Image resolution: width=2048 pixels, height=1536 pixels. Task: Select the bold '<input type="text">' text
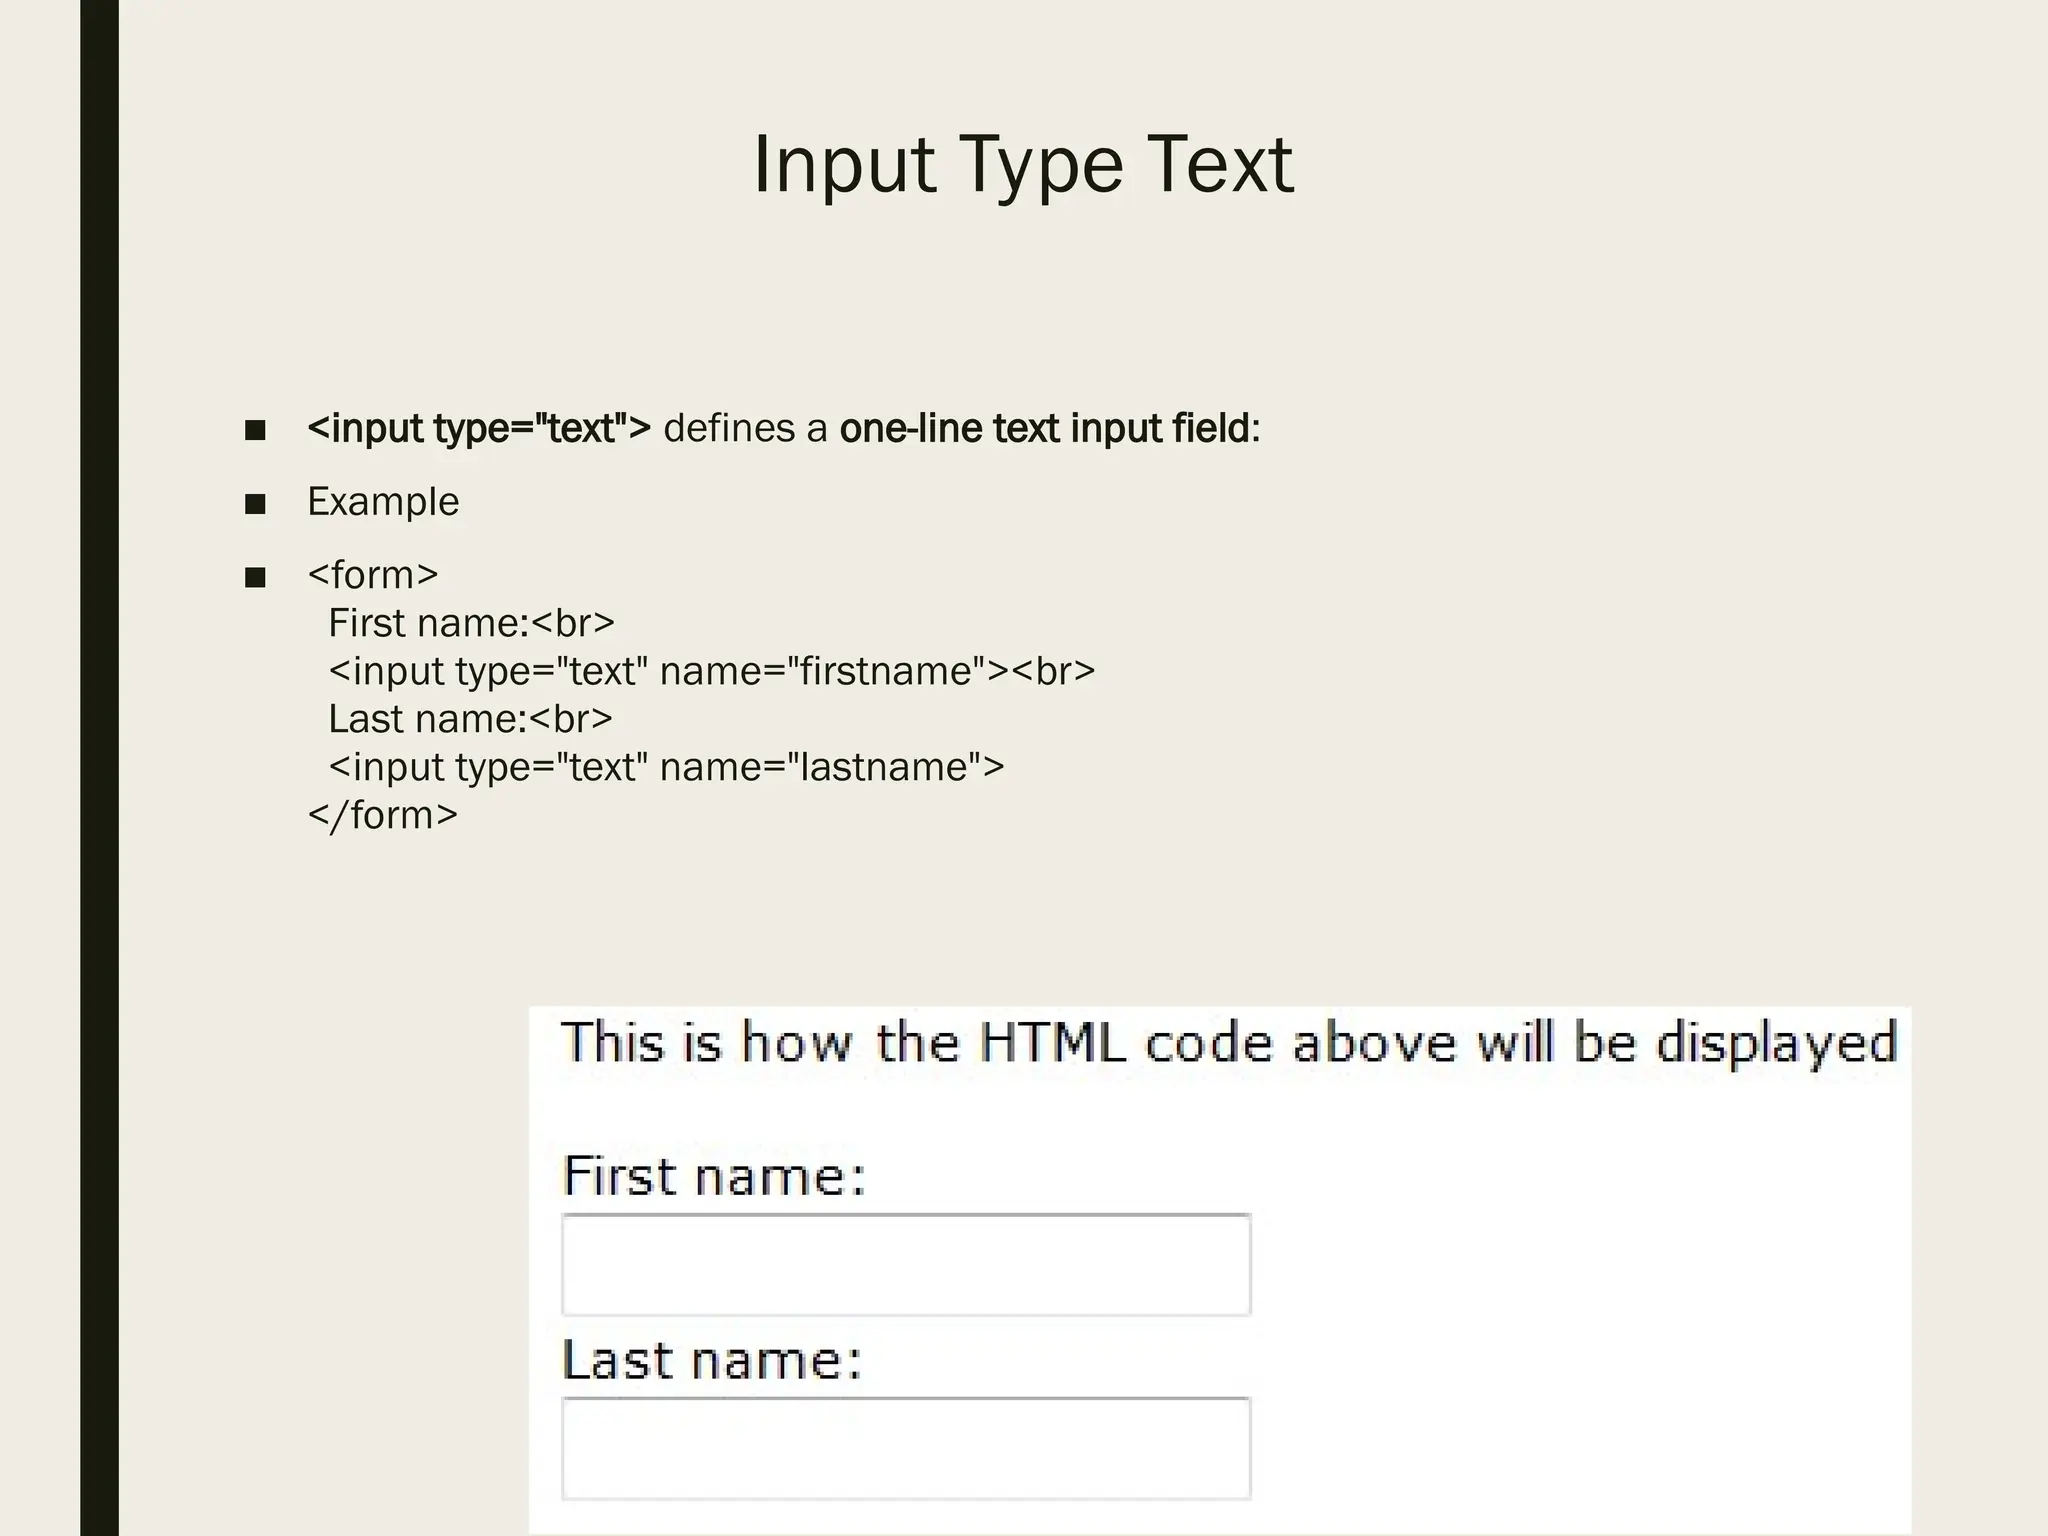click(479, 428)
